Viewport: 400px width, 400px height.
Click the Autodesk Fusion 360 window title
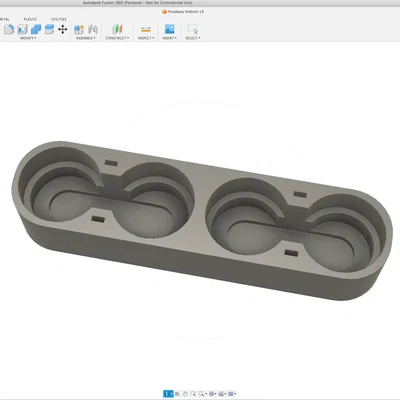[x=138, y=3]
